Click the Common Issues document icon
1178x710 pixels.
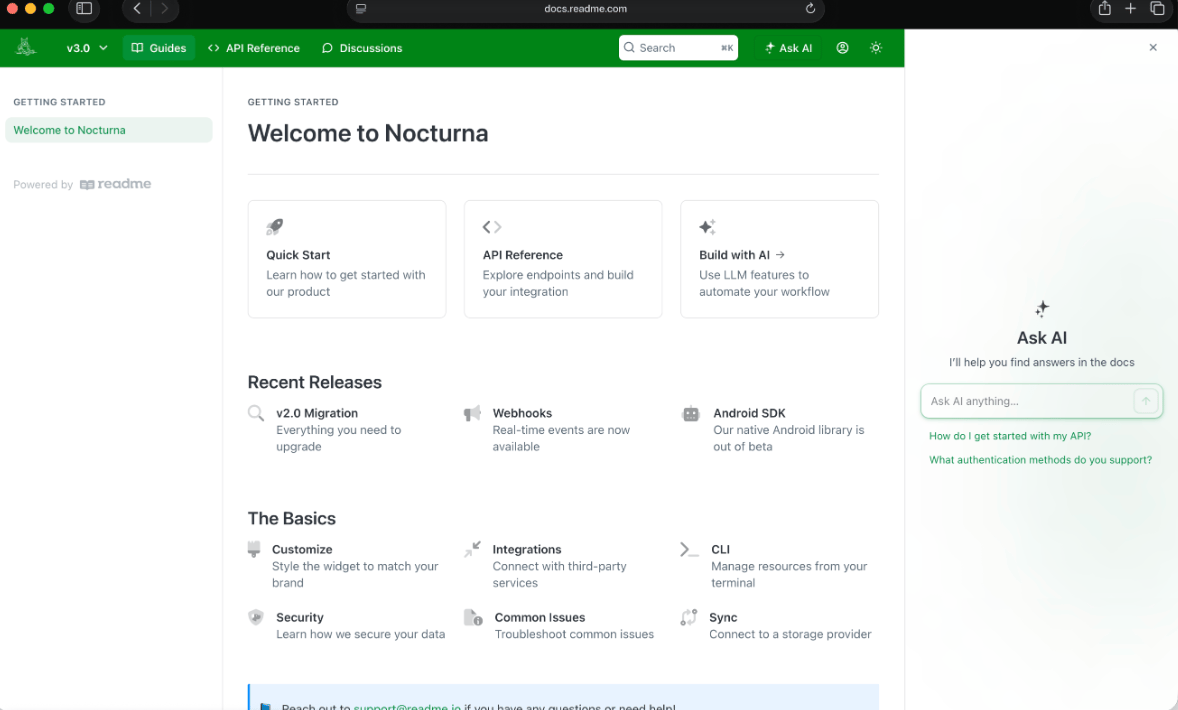tap(473, 618)
